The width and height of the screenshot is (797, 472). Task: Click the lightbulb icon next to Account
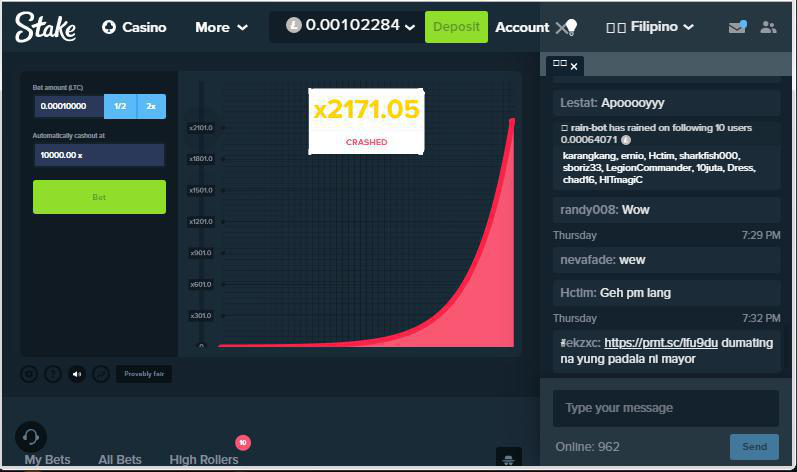(571, 27)
